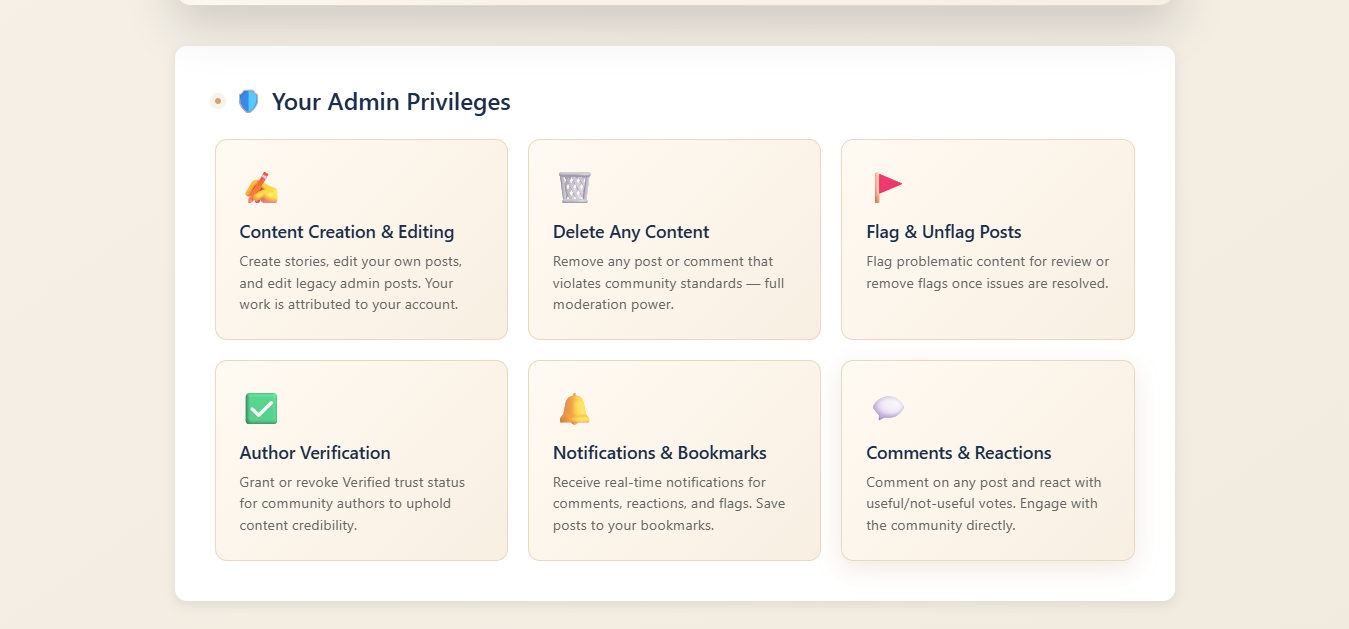Select the Delete Any Content heading
Viewport: 1349px width, 629px height.
[x=631, y=232]
